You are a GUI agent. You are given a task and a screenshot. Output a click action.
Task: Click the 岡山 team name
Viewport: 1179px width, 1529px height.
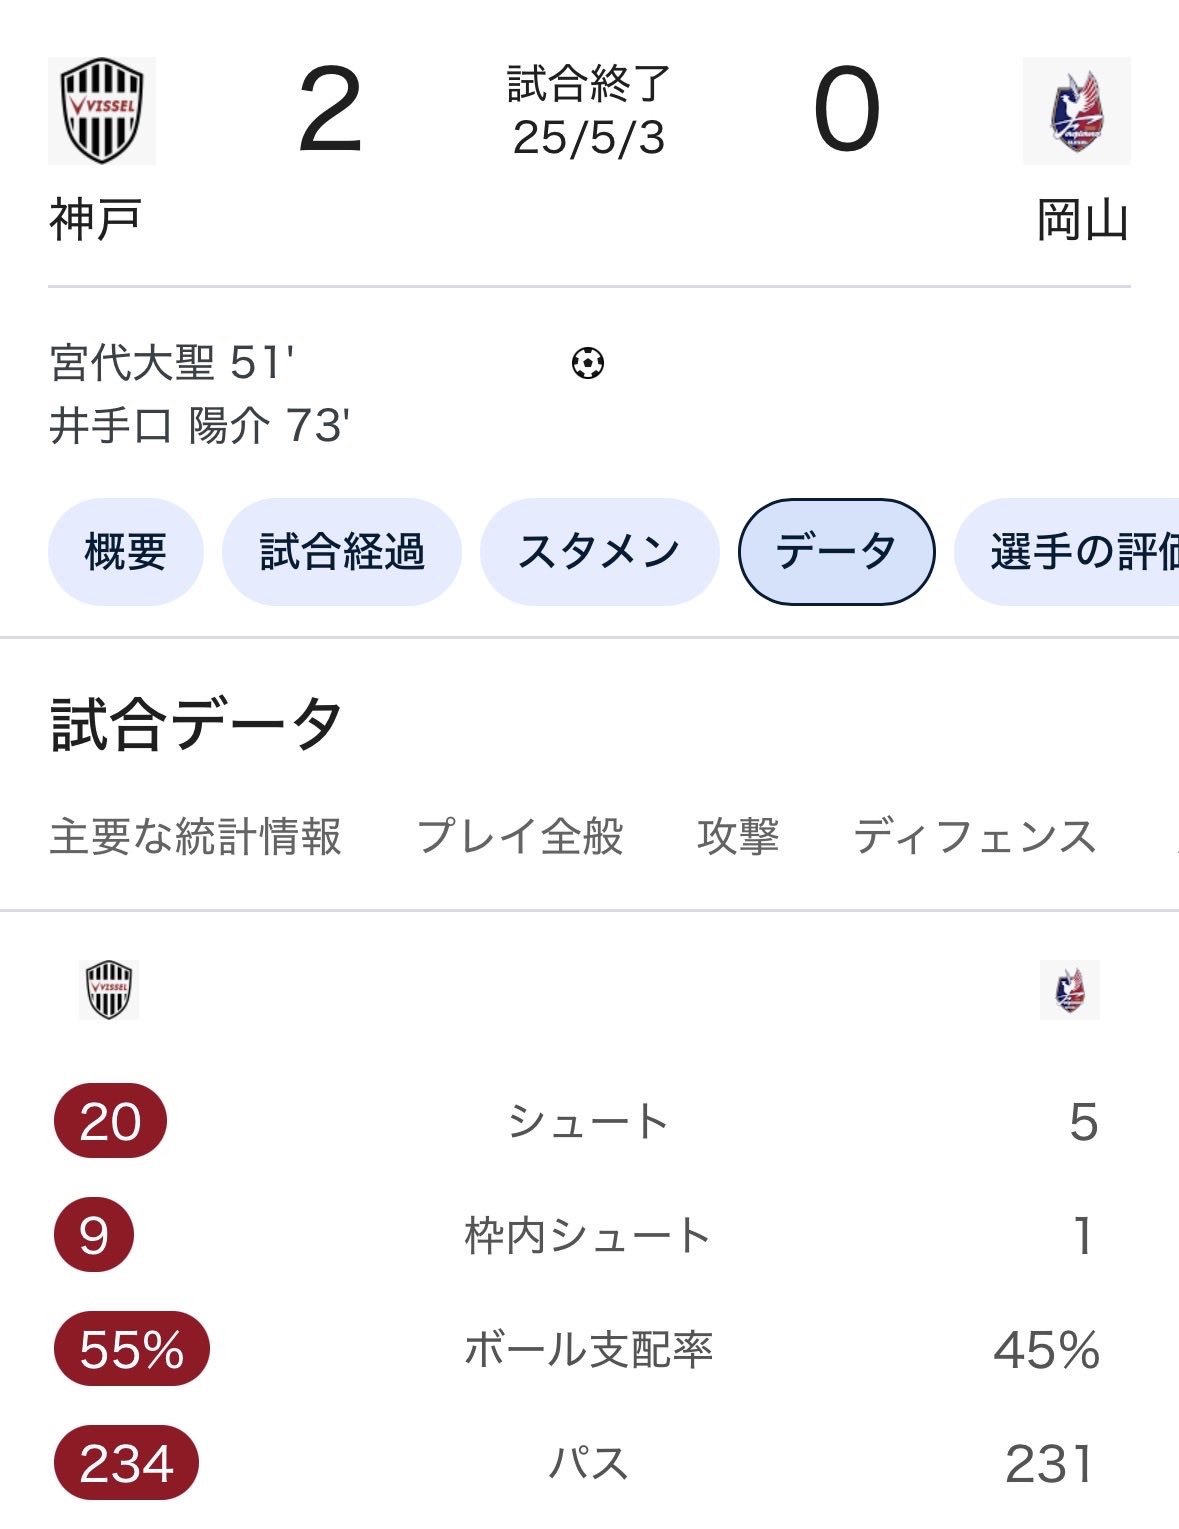click(1082, 220)
